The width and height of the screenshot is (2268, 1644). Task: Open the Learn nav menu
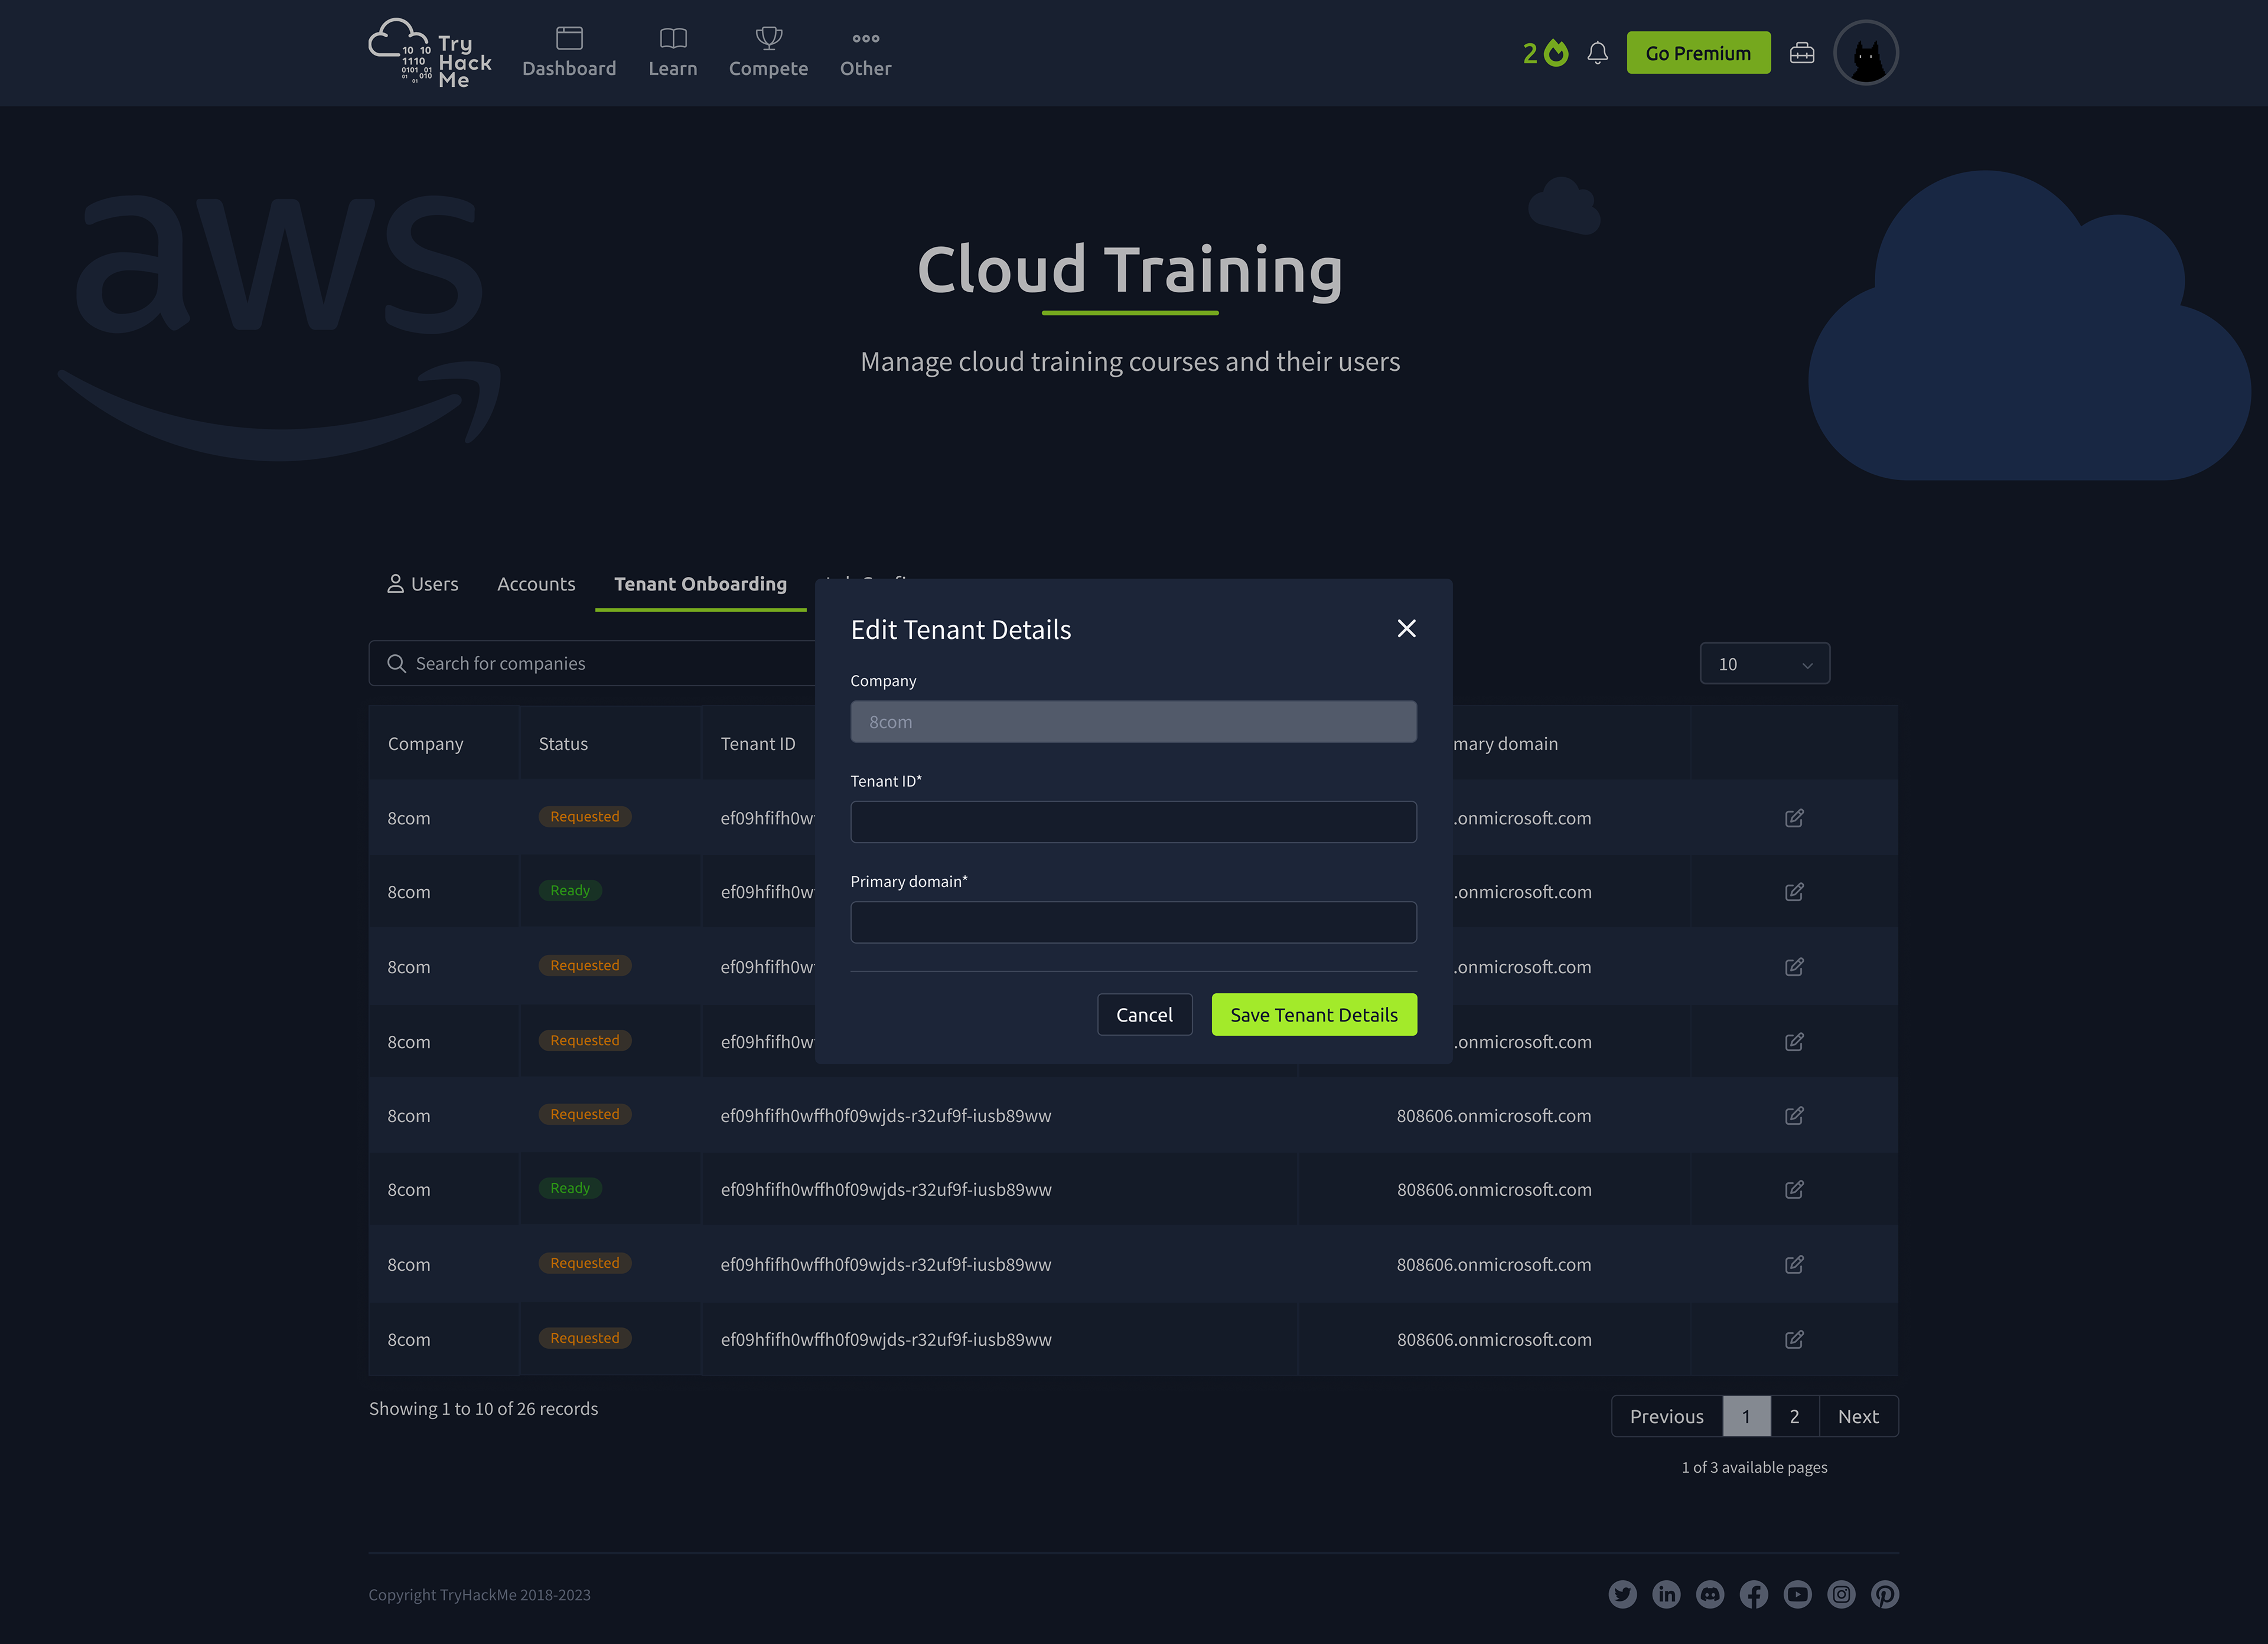click(673, 53)
